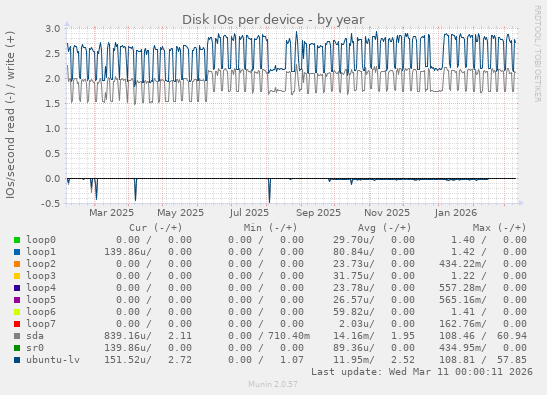The width and height of the screenshot is (547, 395).
Task: Click the sr0 dark green legend swatch
Action: [17, 348]
